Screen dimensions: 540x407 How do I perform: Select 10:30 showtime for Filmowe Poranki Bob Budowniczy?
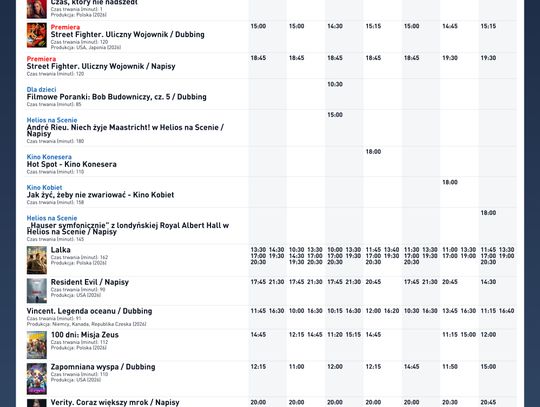(x=335, y=84)
